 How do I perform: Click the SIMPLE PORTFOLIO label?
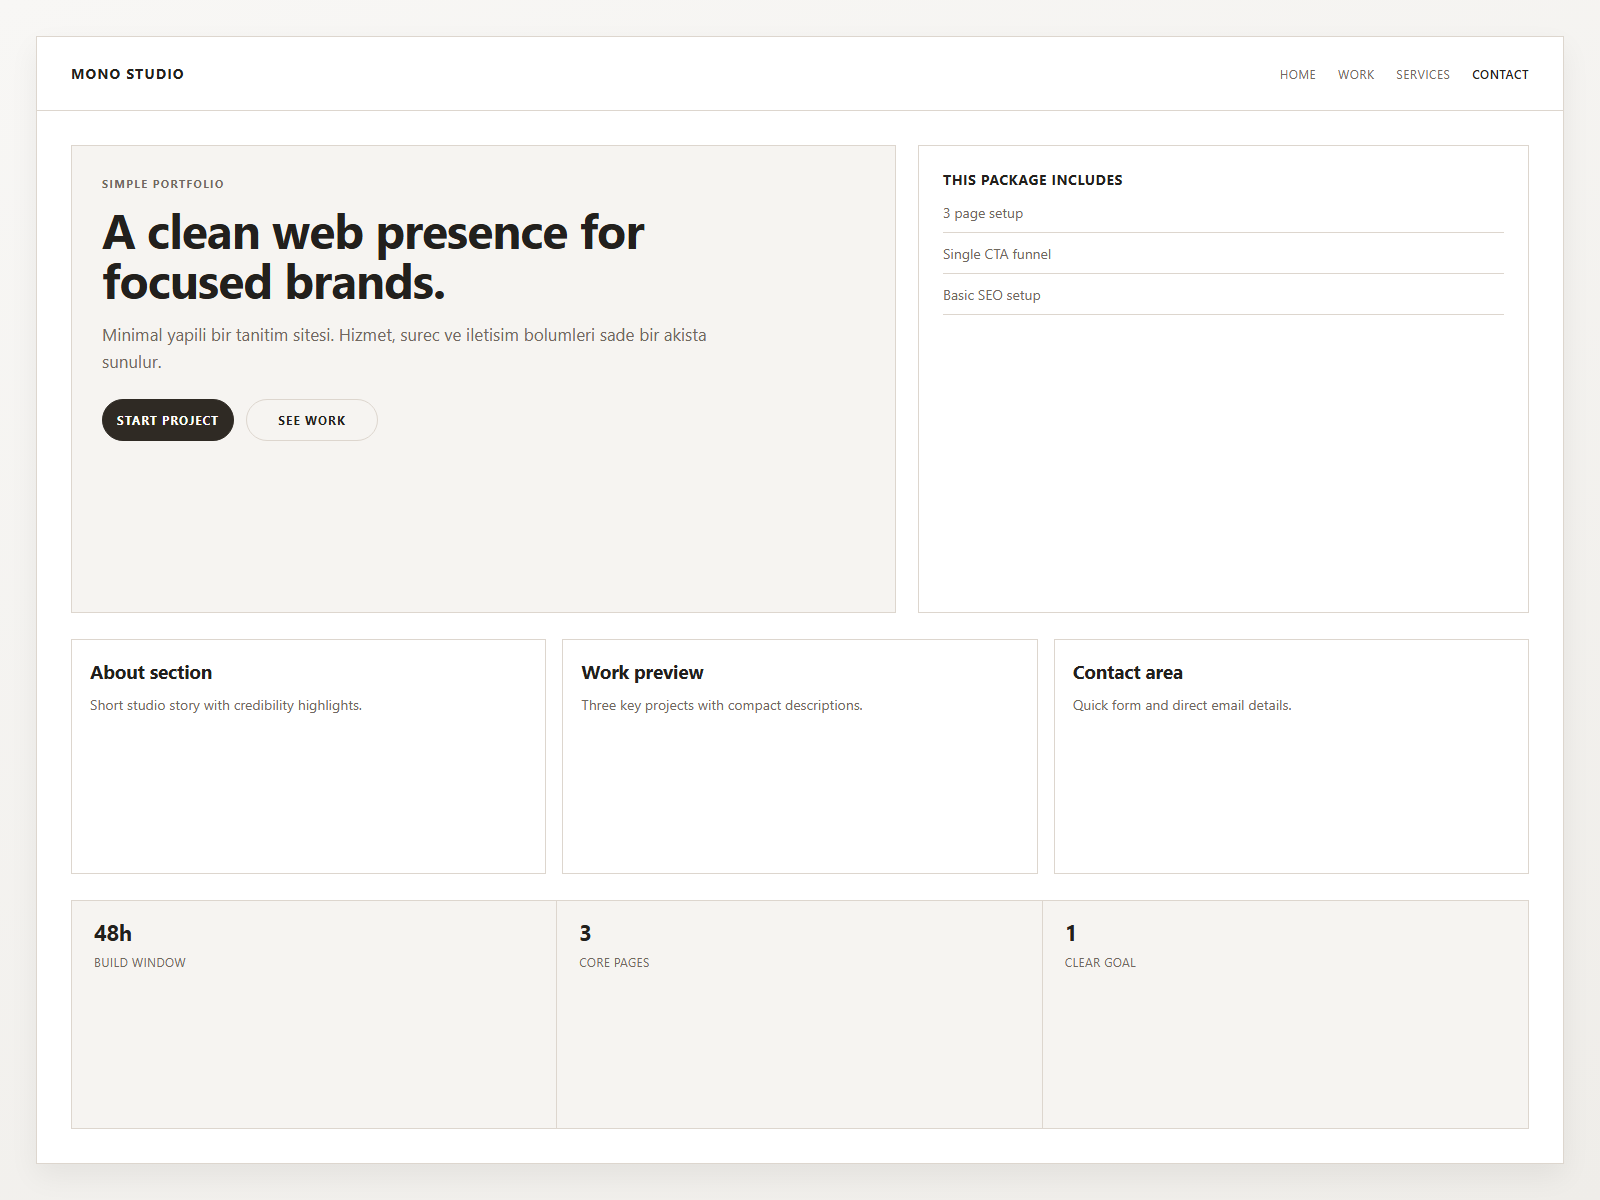162,184
